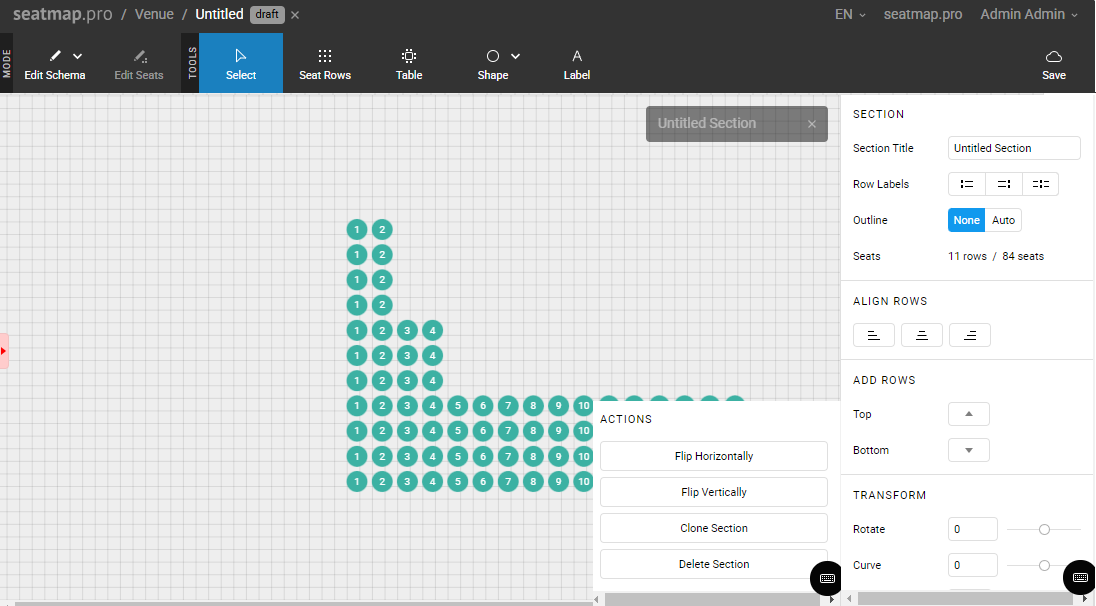Open the Edit Schema mode dropdown
The height and width of the screenshot is (606, 1096).
pos(78,56)
